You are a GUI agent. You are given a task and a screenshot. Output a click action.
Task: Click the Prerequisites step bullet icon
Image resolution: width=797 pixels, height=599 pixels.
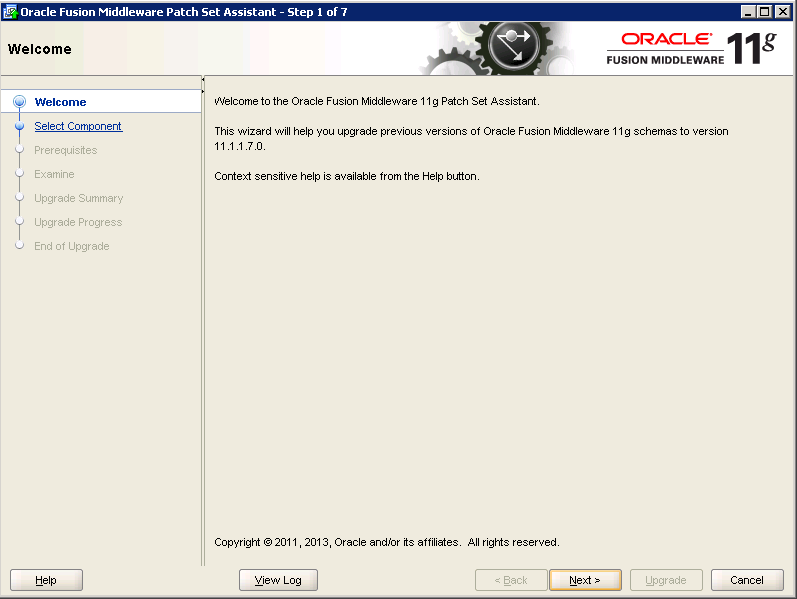[19, 149]
